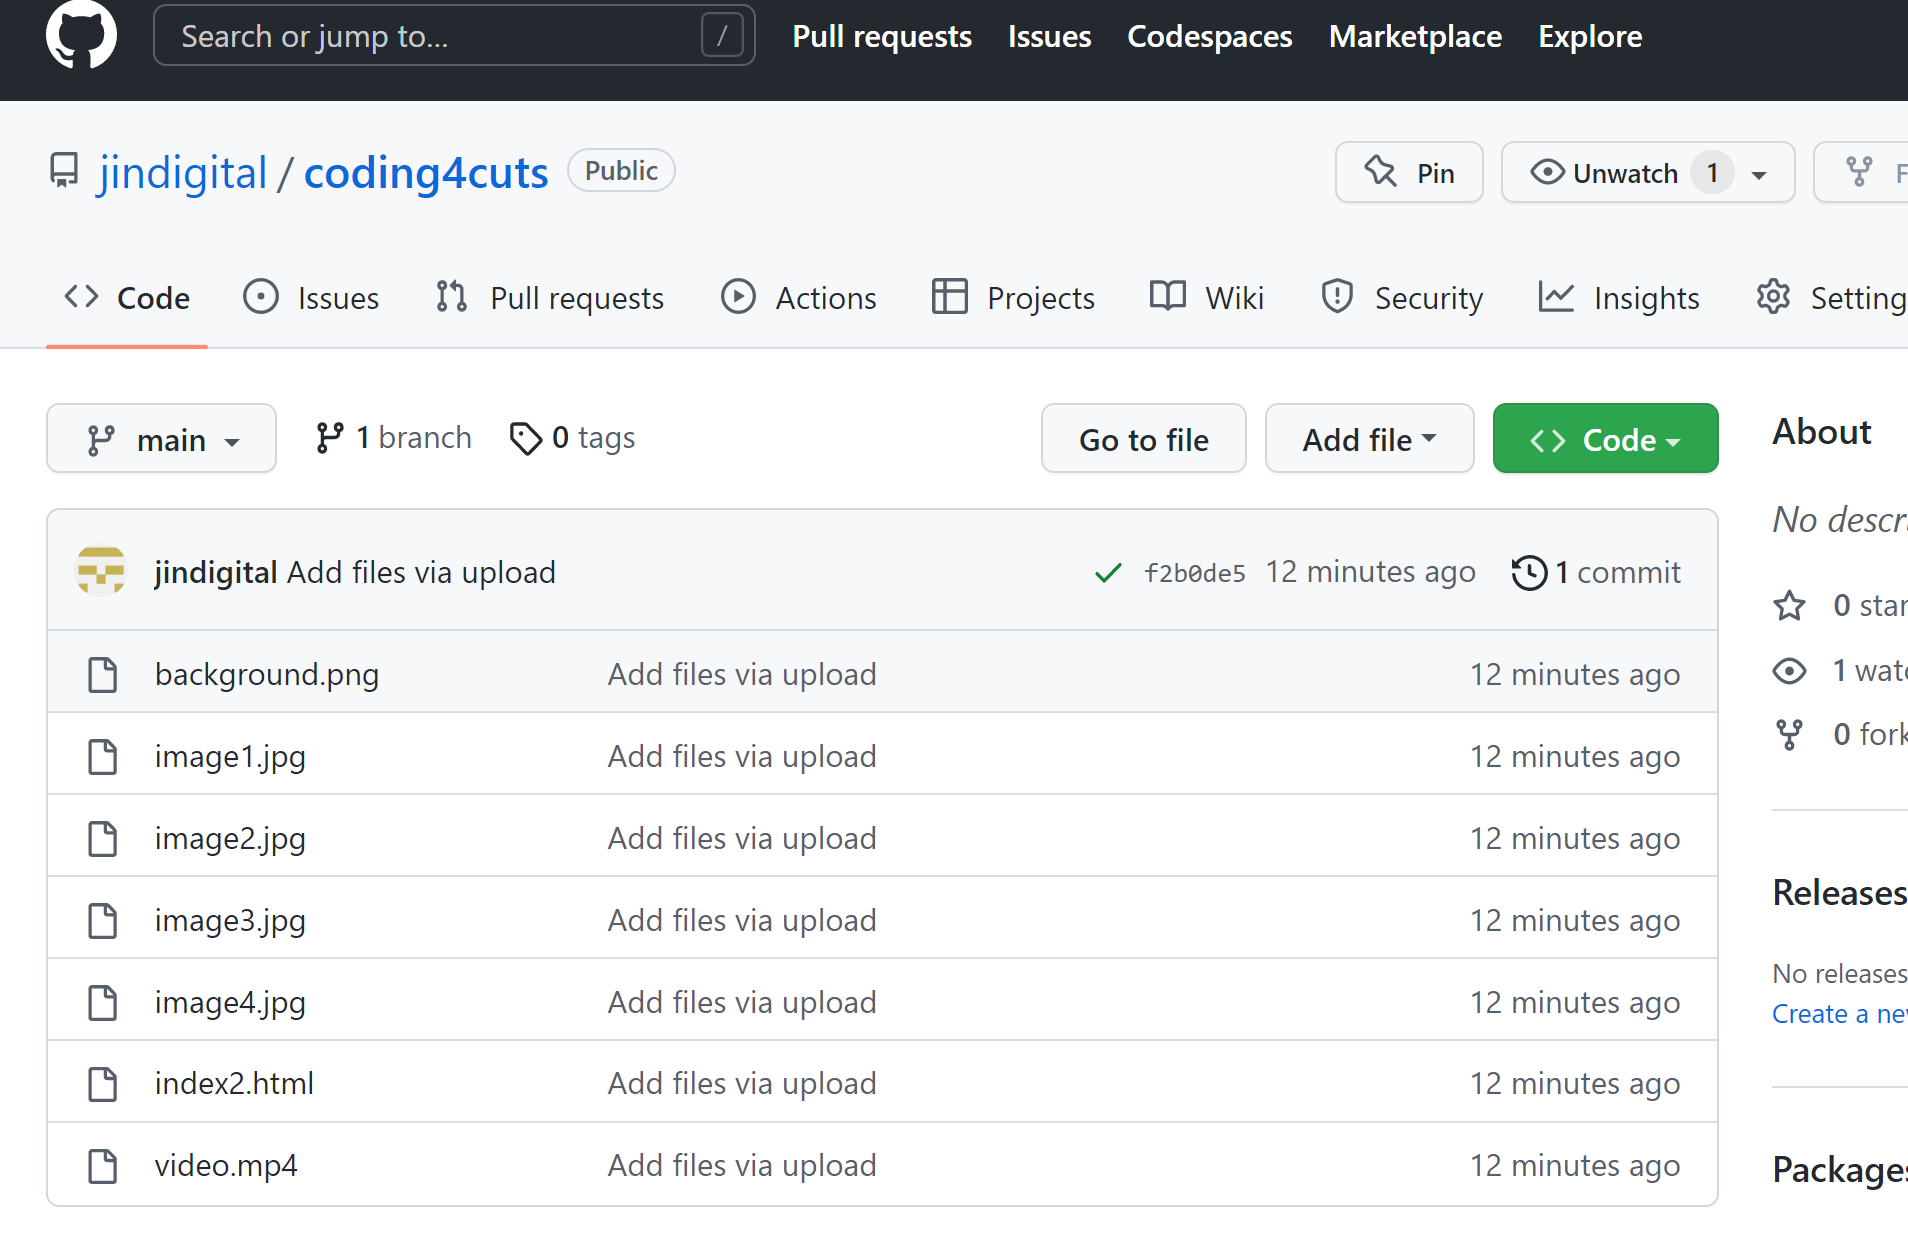Click the commit message in the video.mp4 row
Screen dimensions: 1908x1240
(742, 1166)
